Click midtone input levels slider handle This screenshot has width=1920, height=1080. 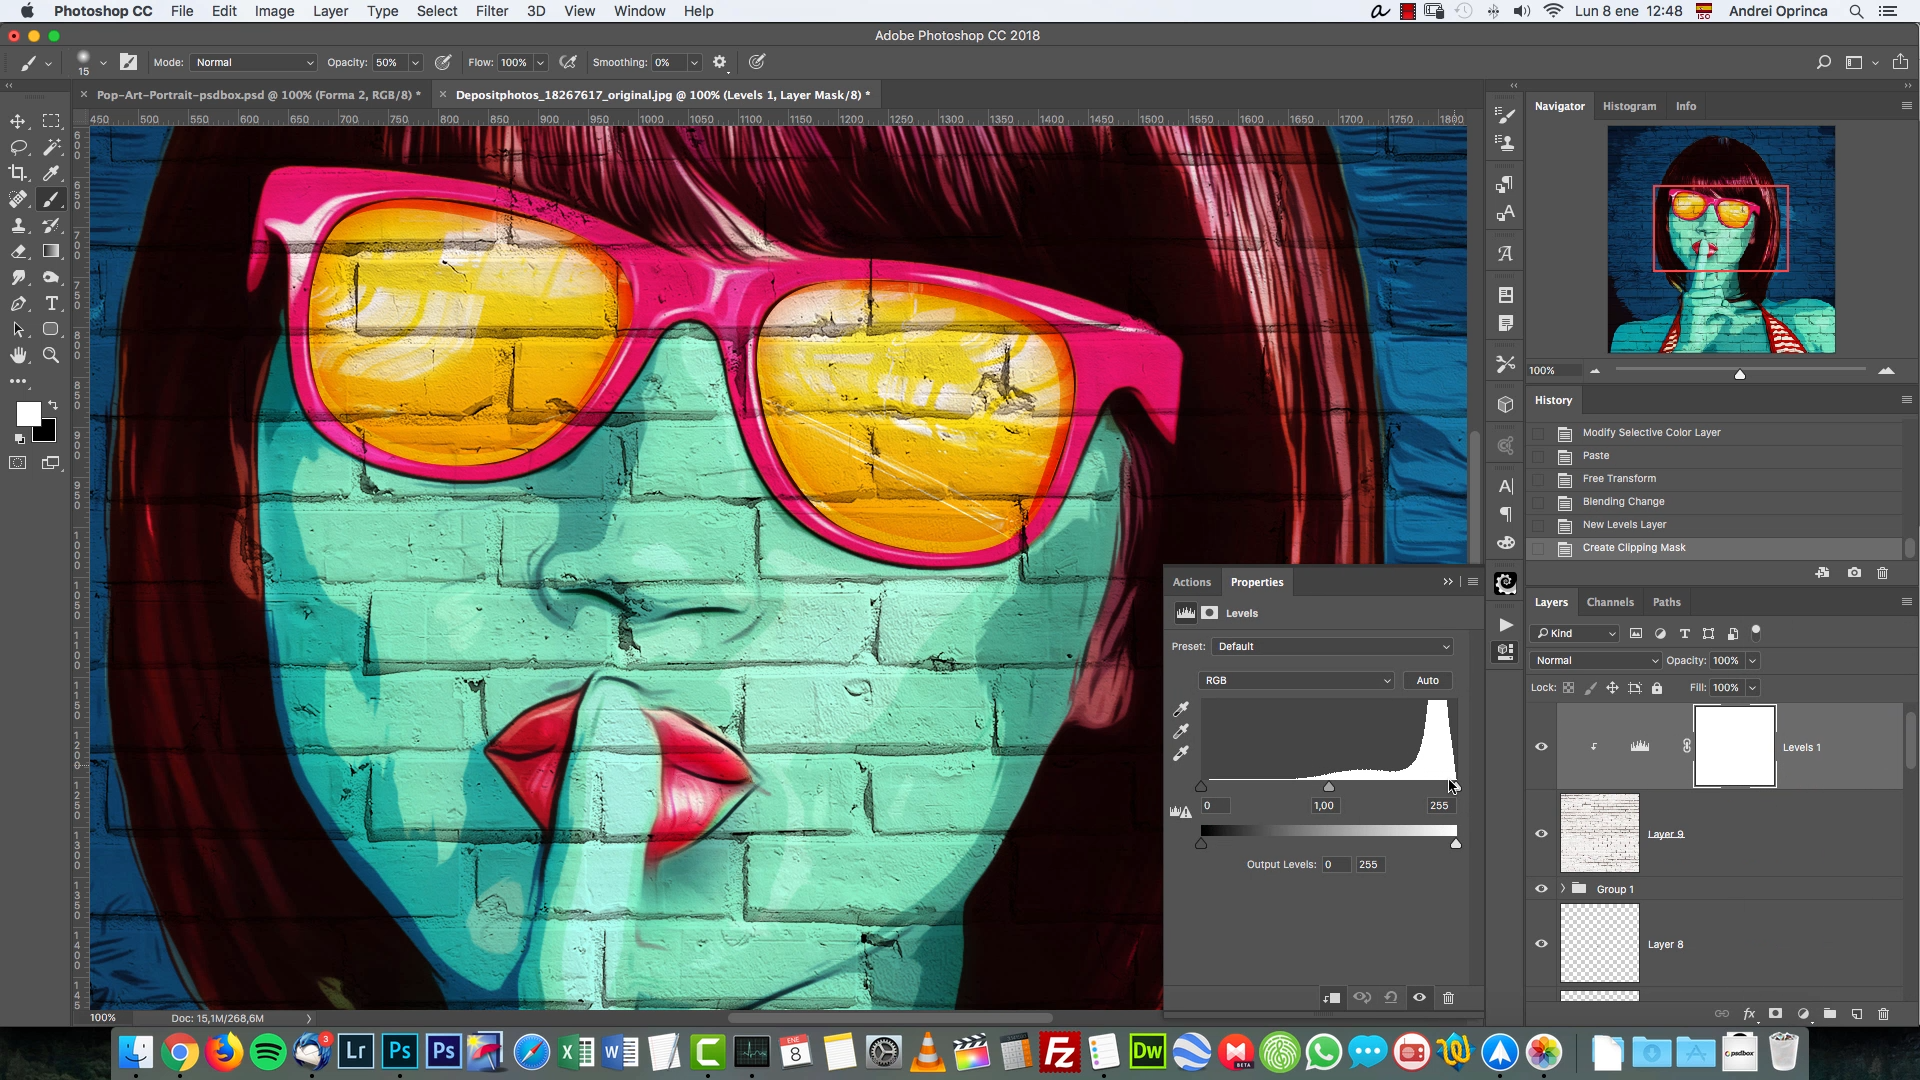[1329, 787]
